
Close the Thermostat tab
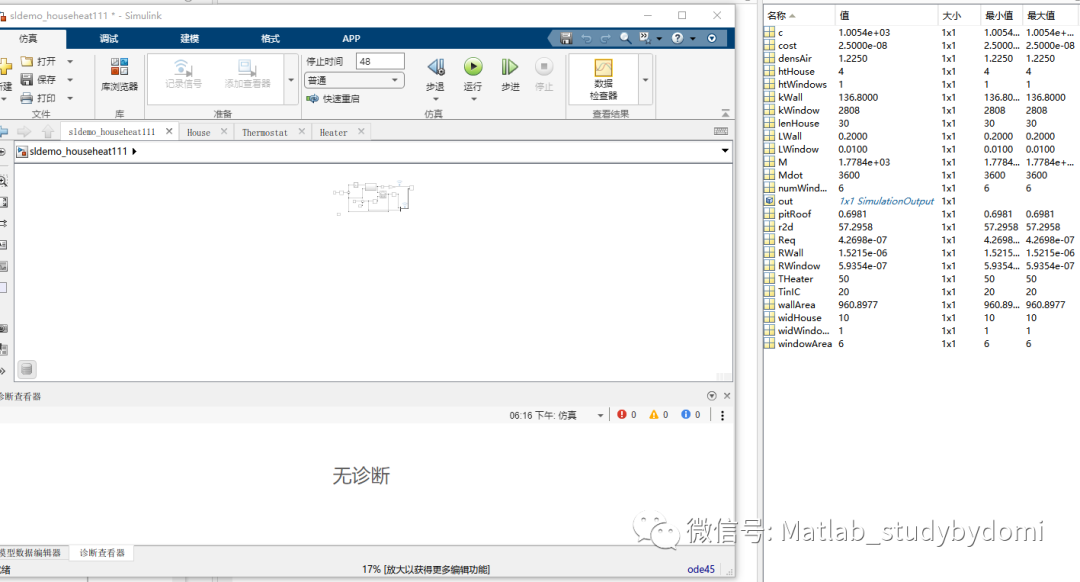[302, 131]
